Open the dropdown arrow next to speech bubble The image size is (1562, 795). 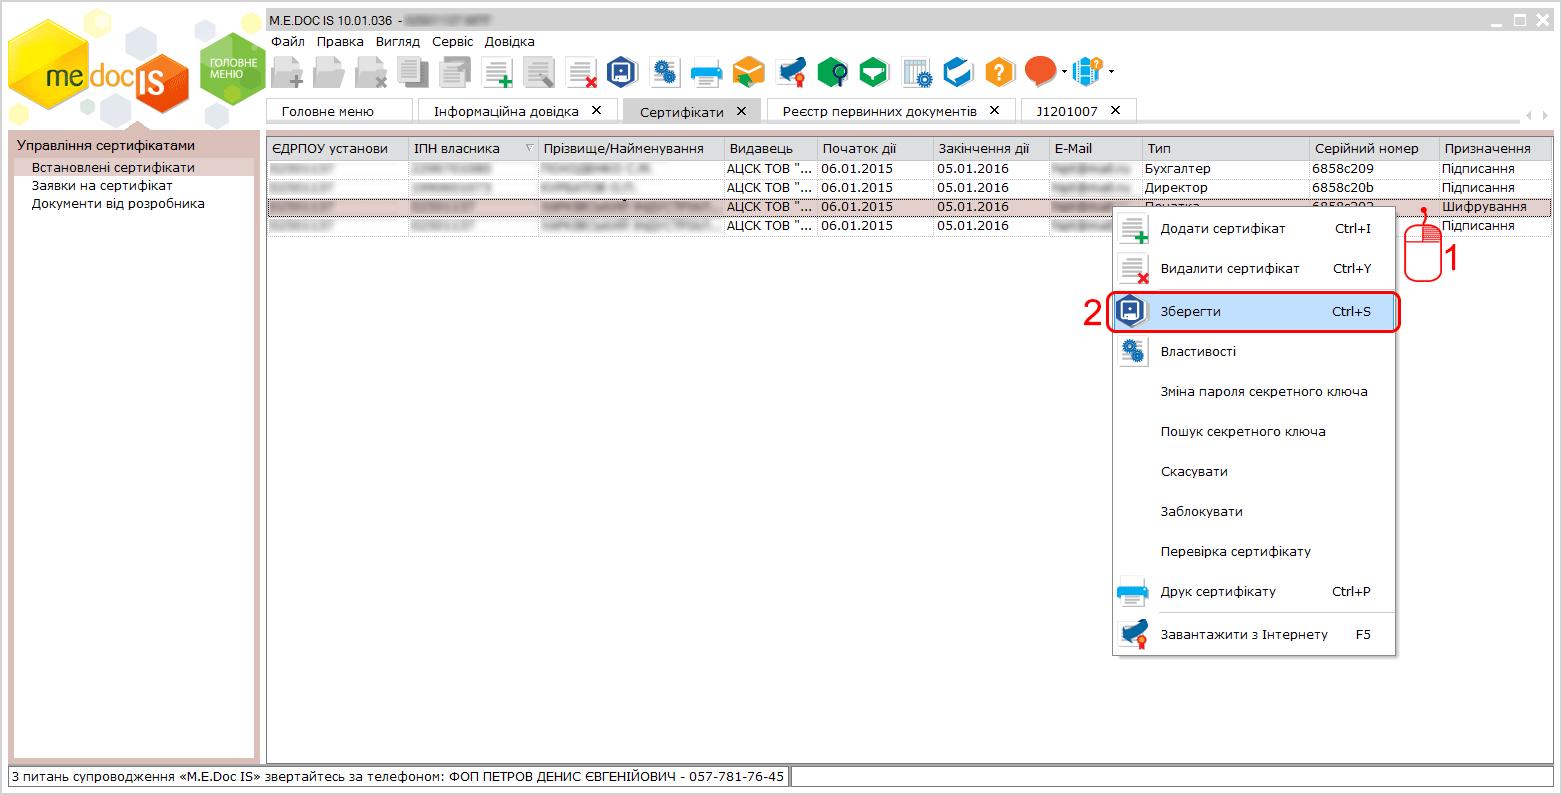tap(1064, 72)
